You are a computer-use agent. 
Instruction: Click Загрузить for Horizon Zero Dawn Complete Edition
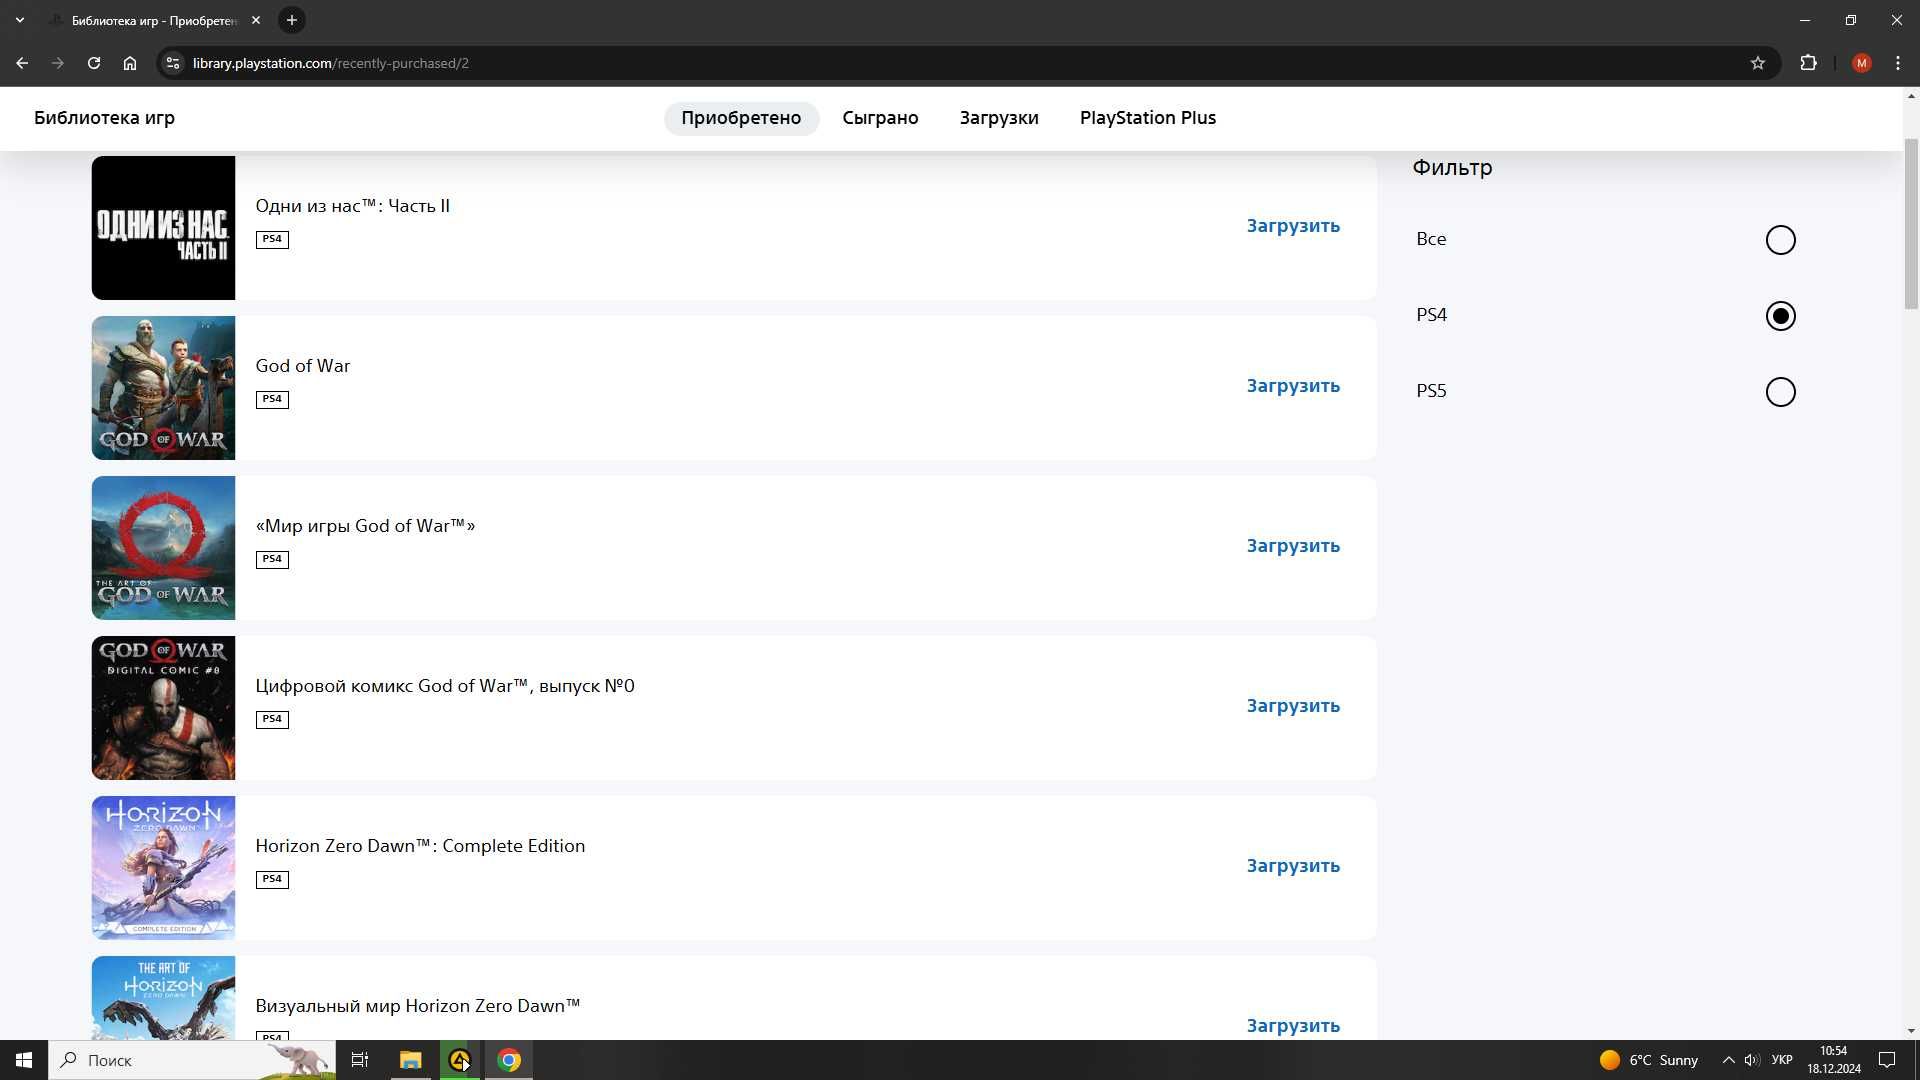pos(1293,866)
